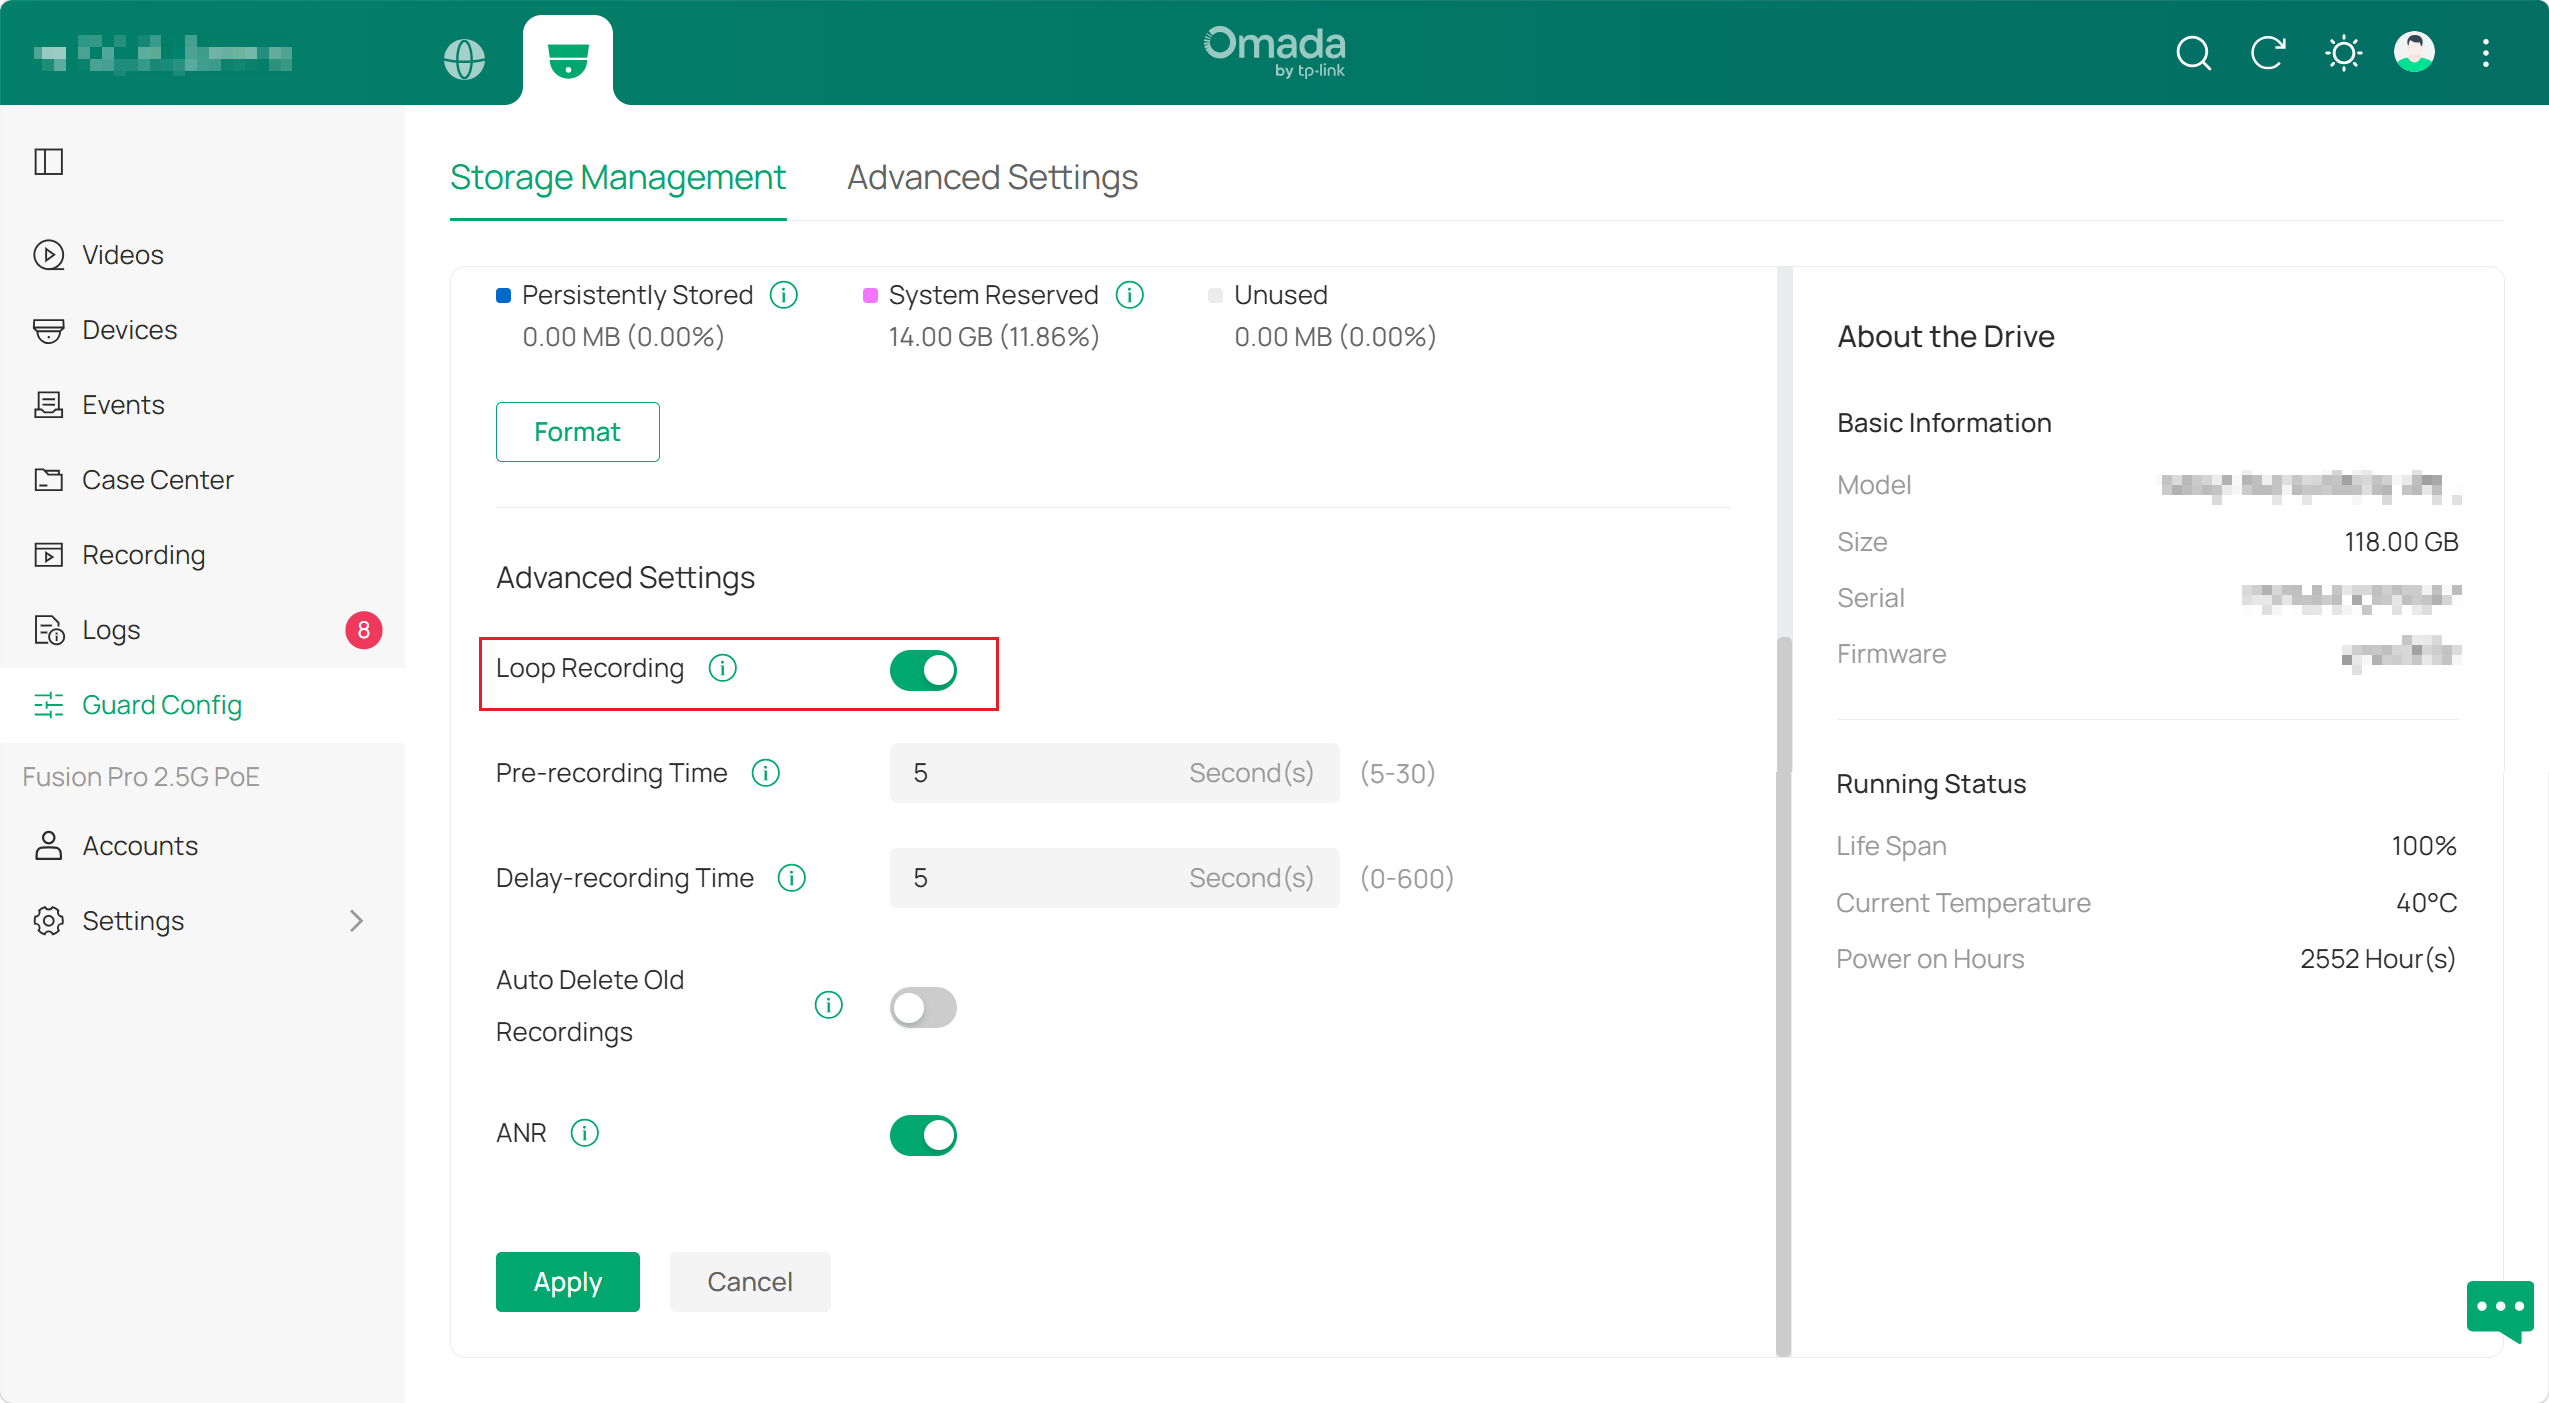This screenshot has width=2549, height=1403.
Task: Show info for Pre-recording Time
Action: 766,773
